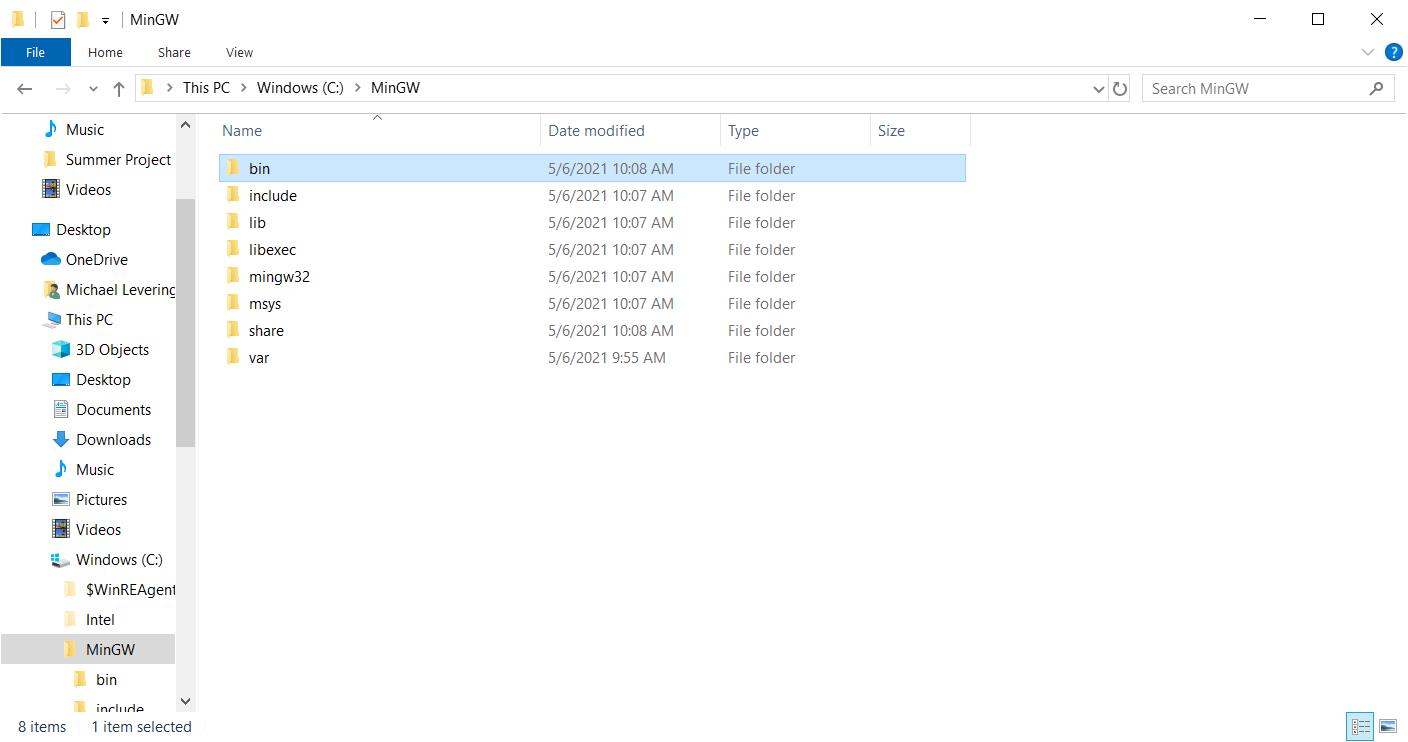Expand the ribbon with the chevron
This screenshot has width=1408, height=742.
pyautogui.click(x=1368, y=52)
